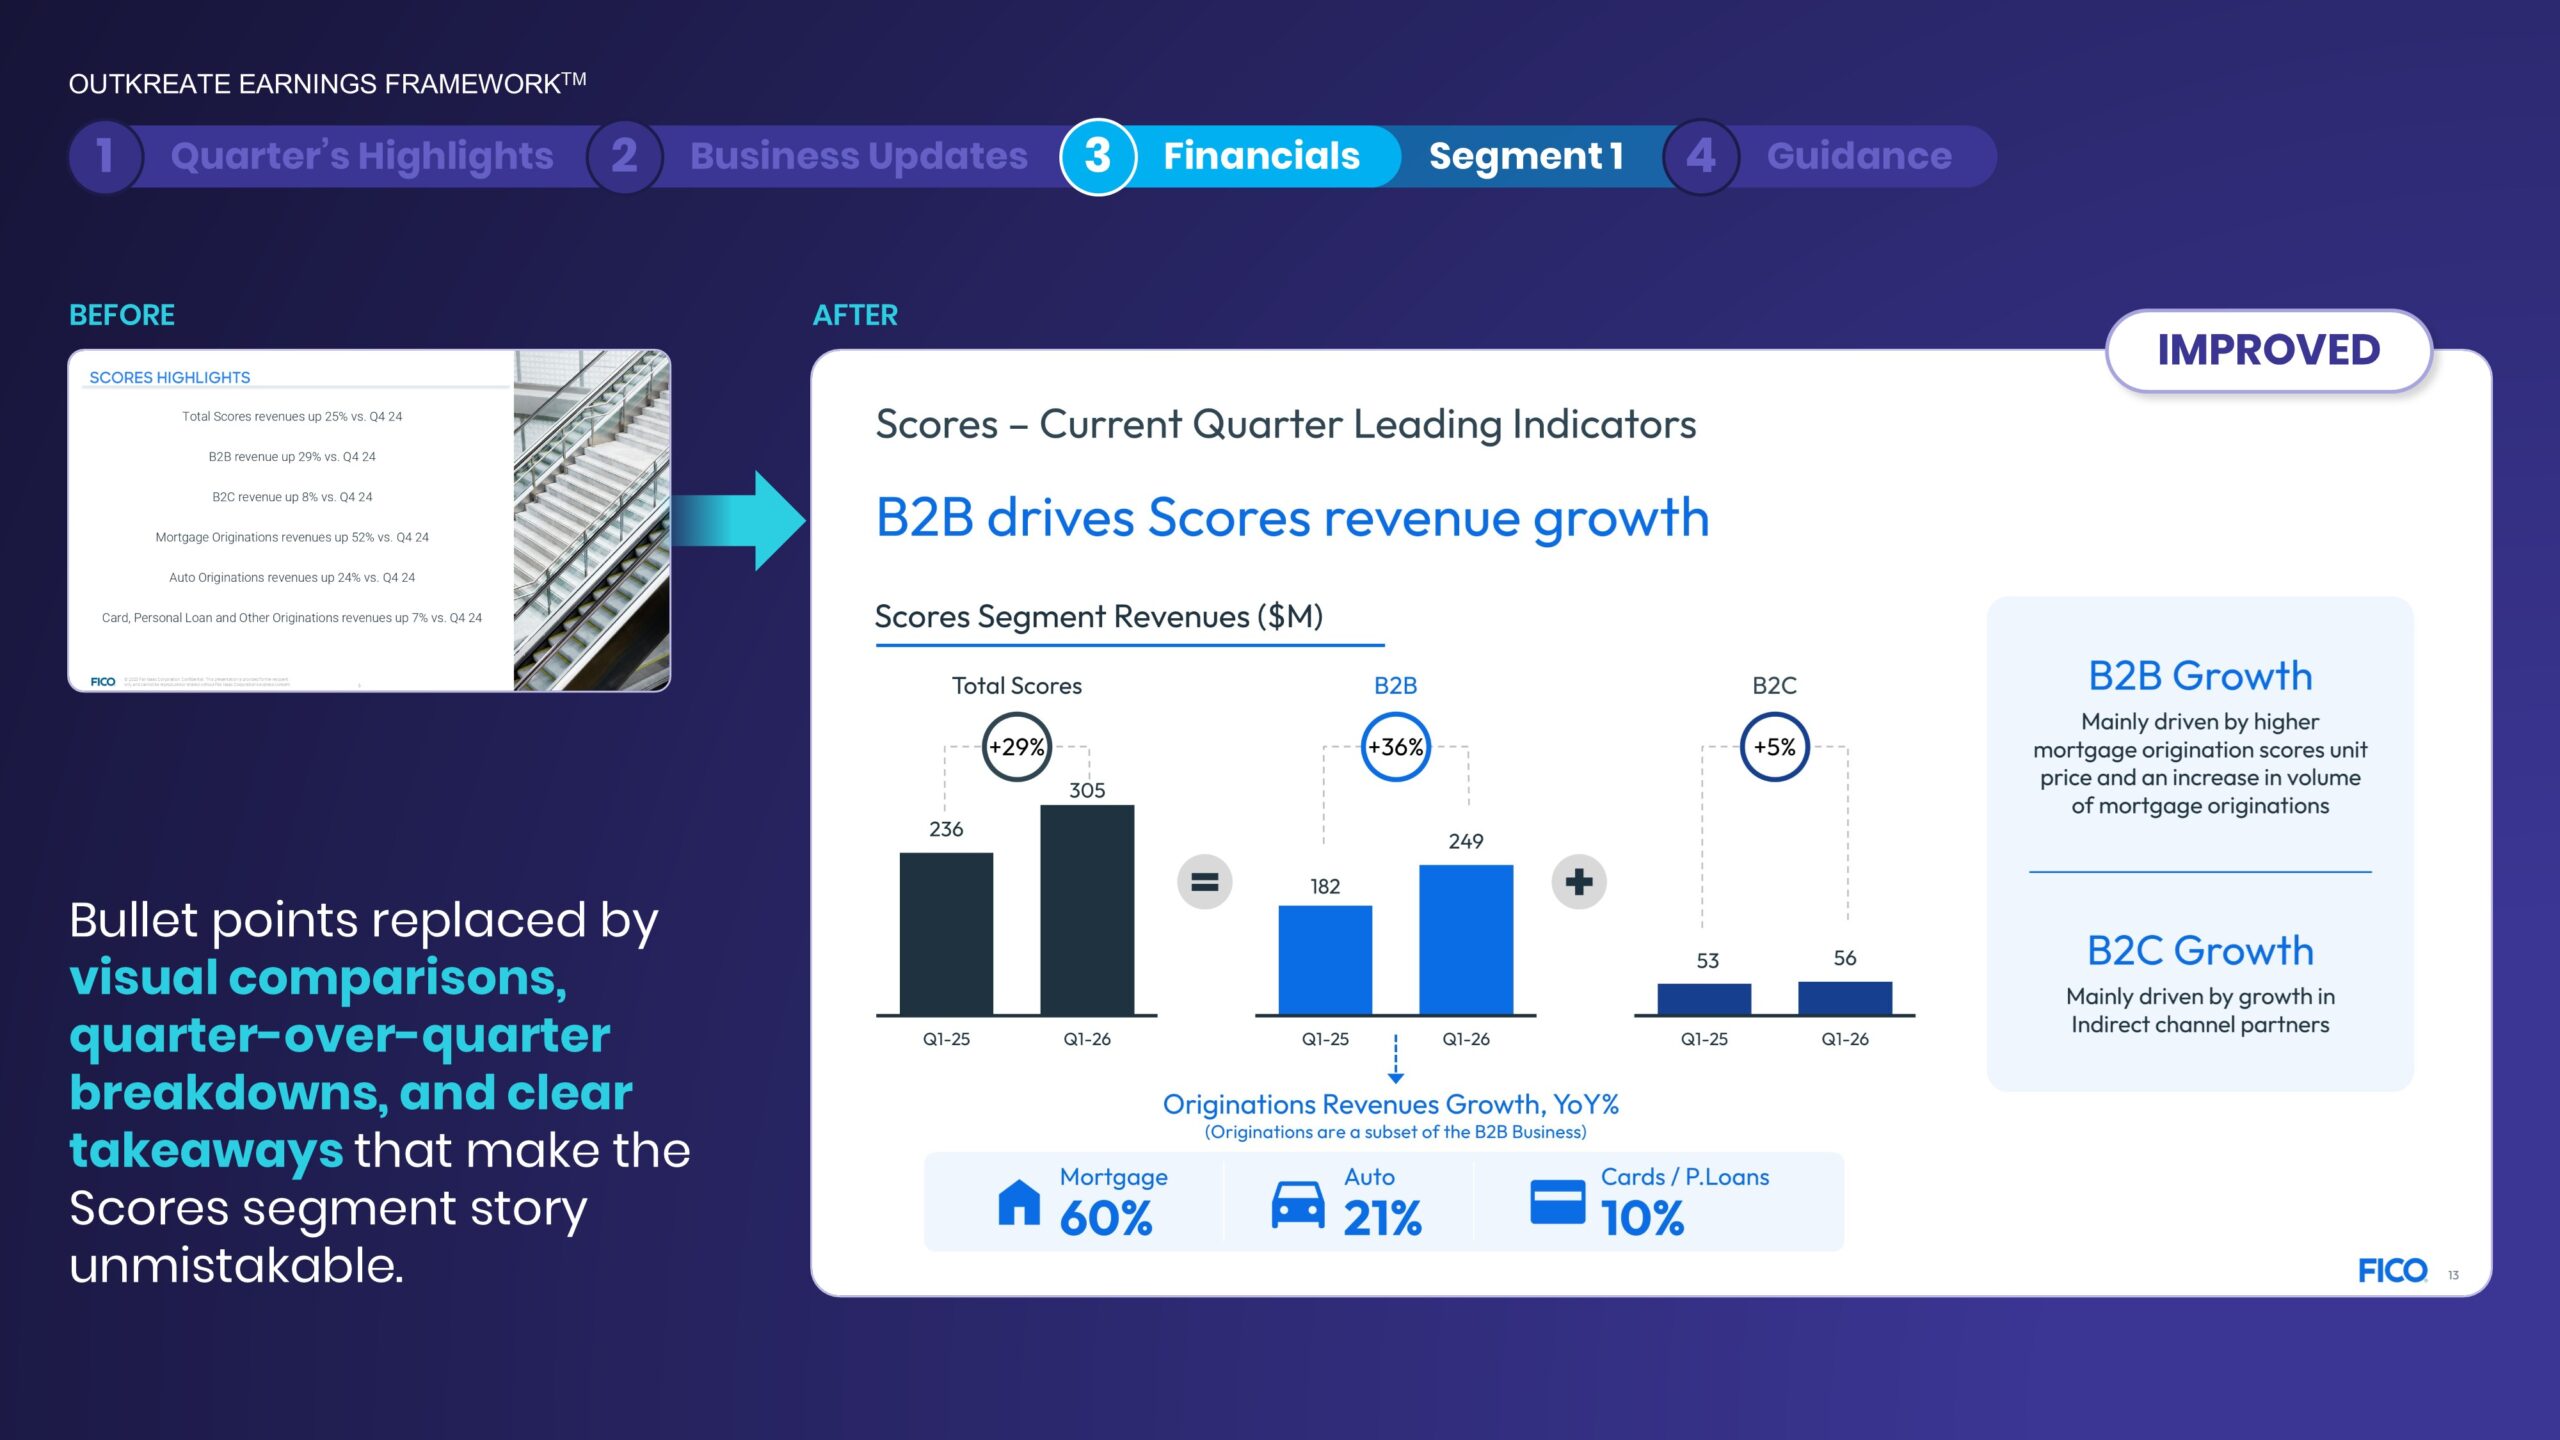Go to the Guidance step

[1858, 156]
